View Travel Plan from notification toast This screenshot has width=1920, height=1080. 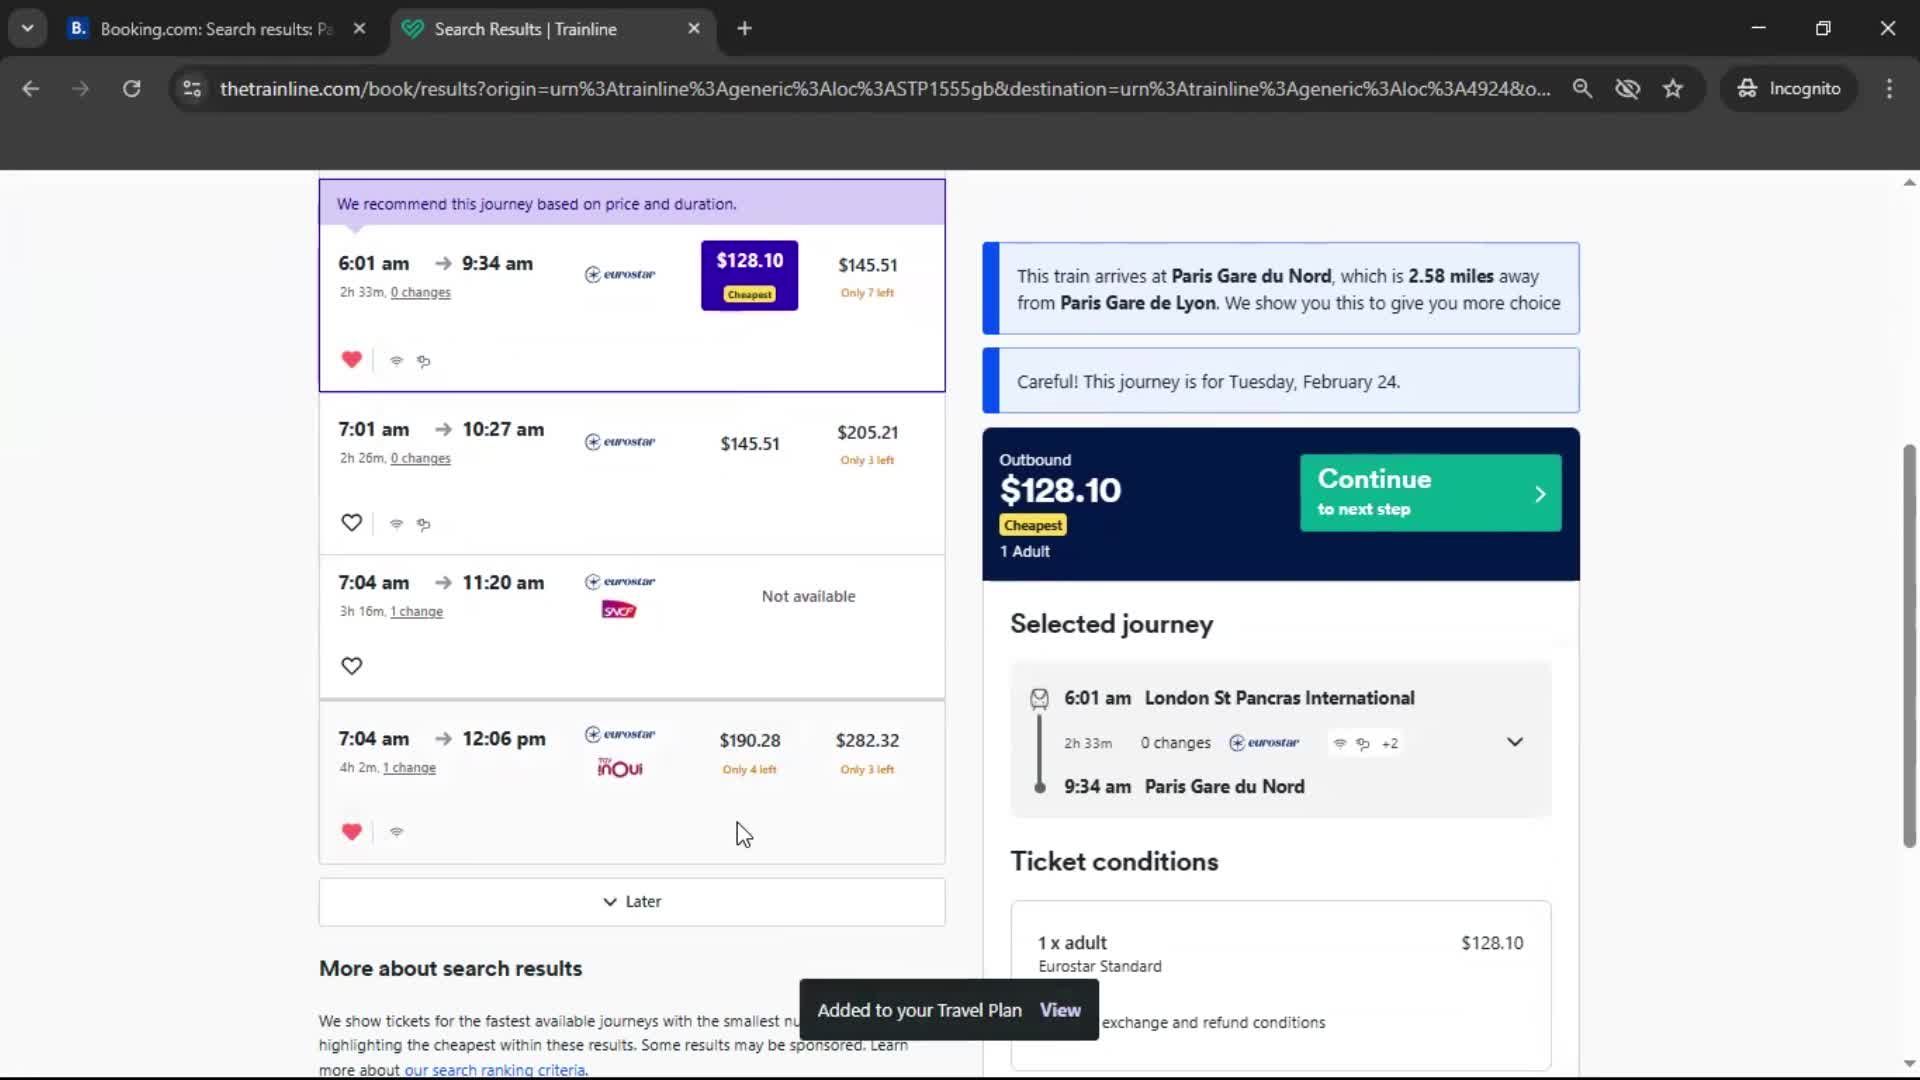click(1060, 1010)
